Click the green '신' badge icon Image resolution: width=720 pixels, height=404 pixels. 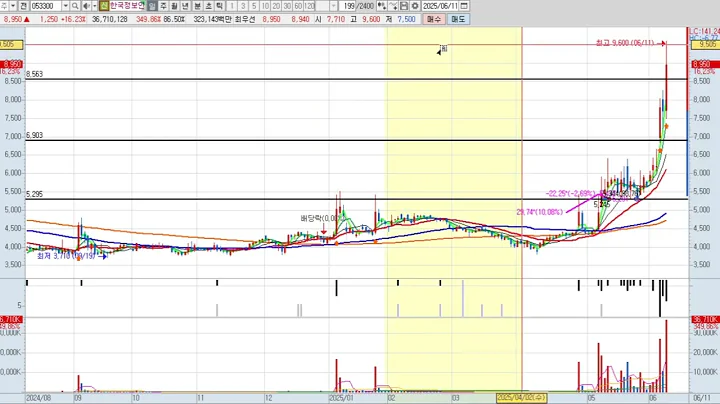(x=104, y=6)
